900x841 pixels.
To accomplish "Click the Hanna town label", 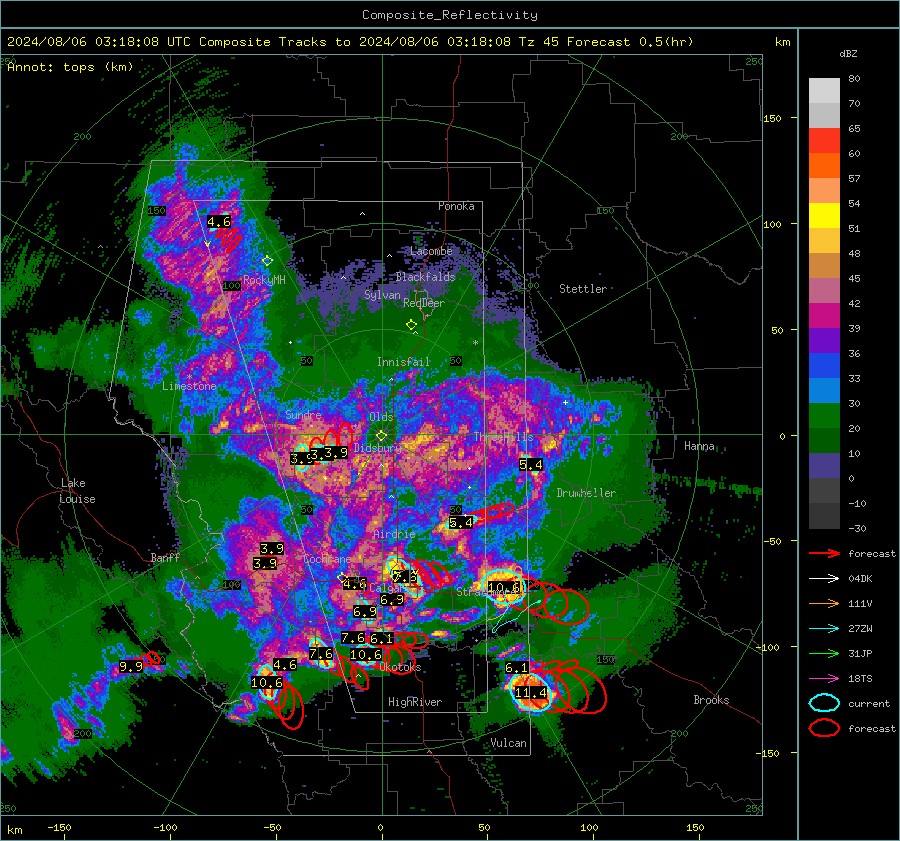I will coord(699,446).
